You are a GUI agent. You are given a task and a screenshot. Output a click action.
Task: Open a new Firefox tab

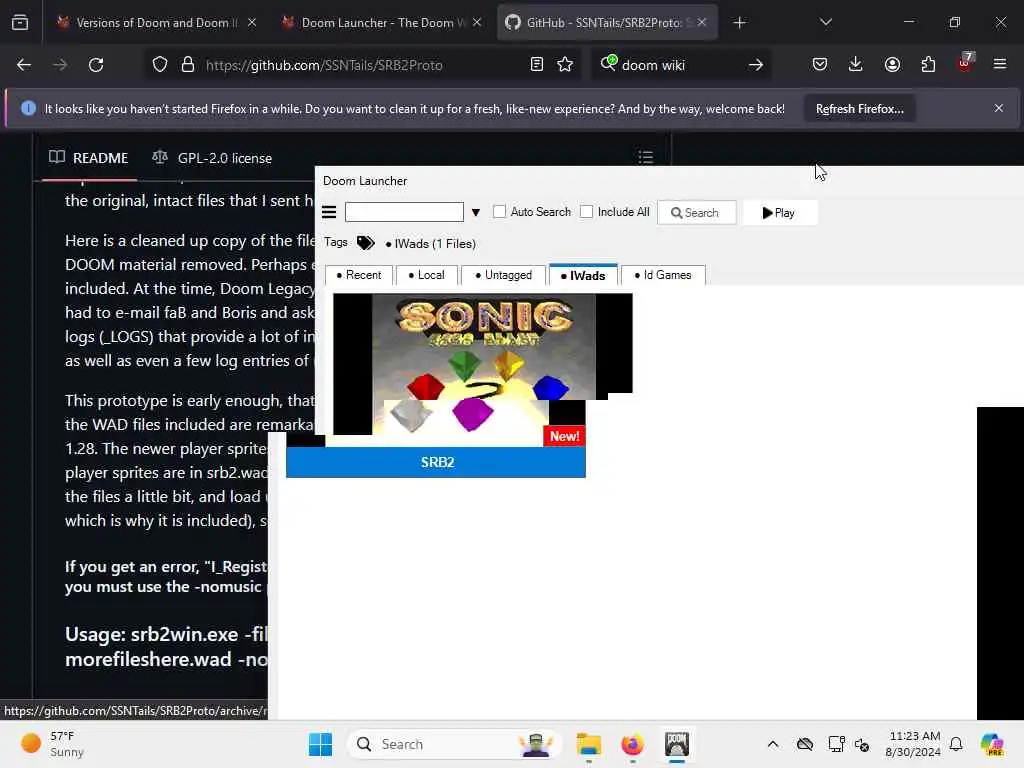(x=739, y=23)
